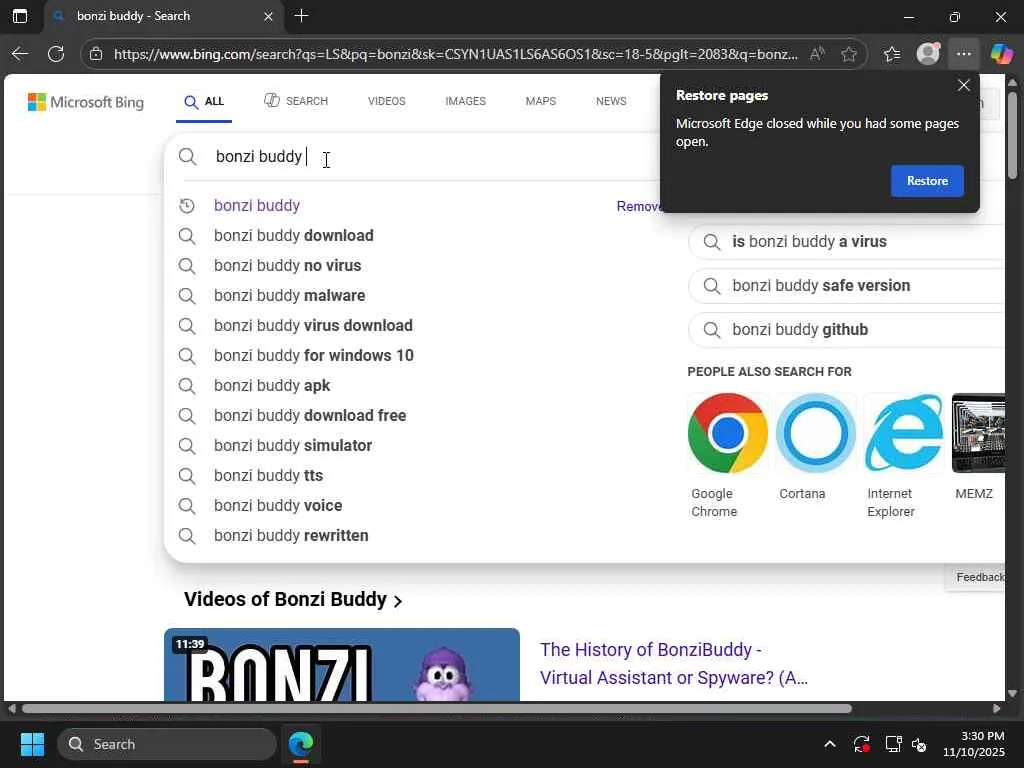Click the taskbar Search box
This screenshot has width=1024, height=768.
coord(167,744)
